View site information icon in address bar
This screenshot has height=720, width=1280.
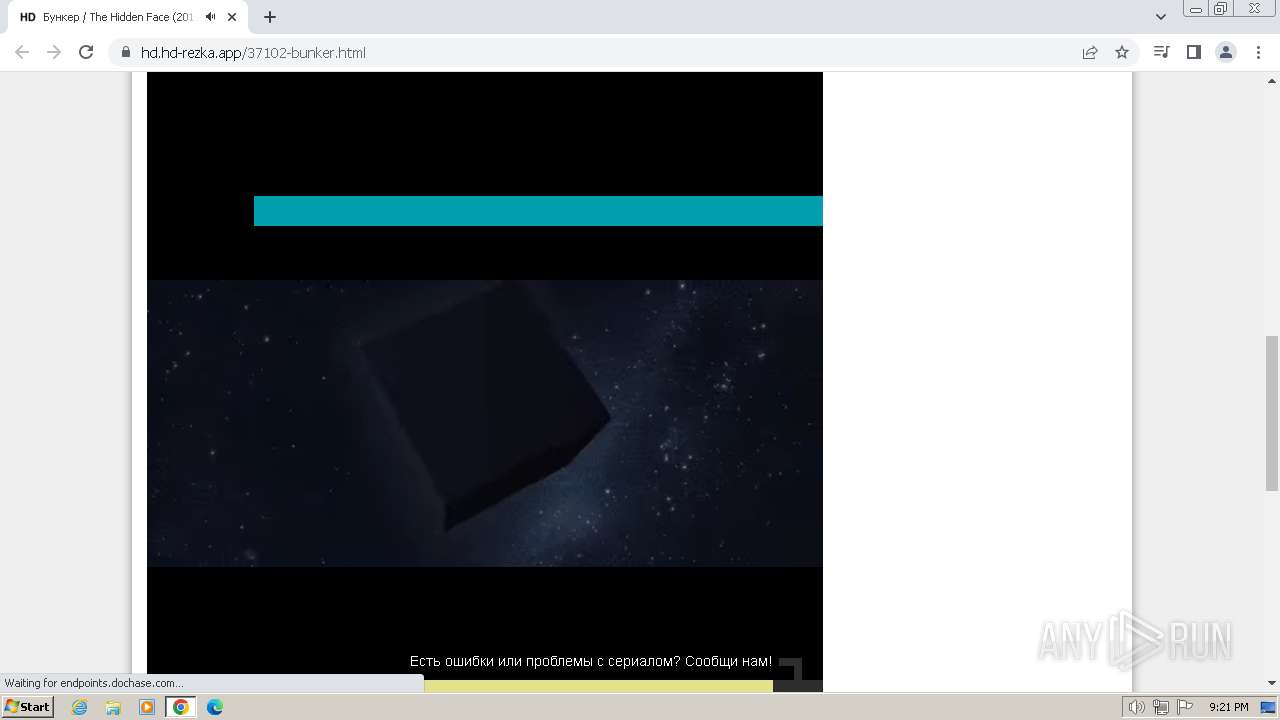click(x=126, y=52)
